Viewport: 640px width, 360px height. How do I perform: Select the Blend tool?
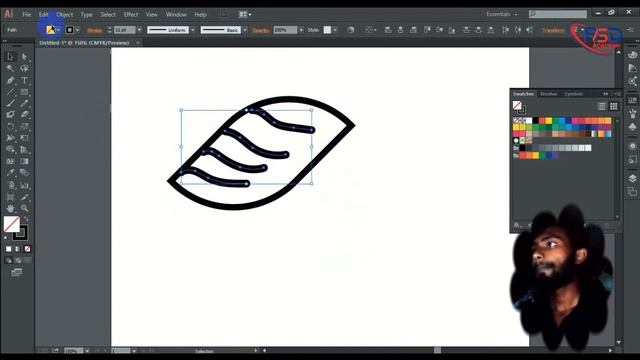pos(24,173)
